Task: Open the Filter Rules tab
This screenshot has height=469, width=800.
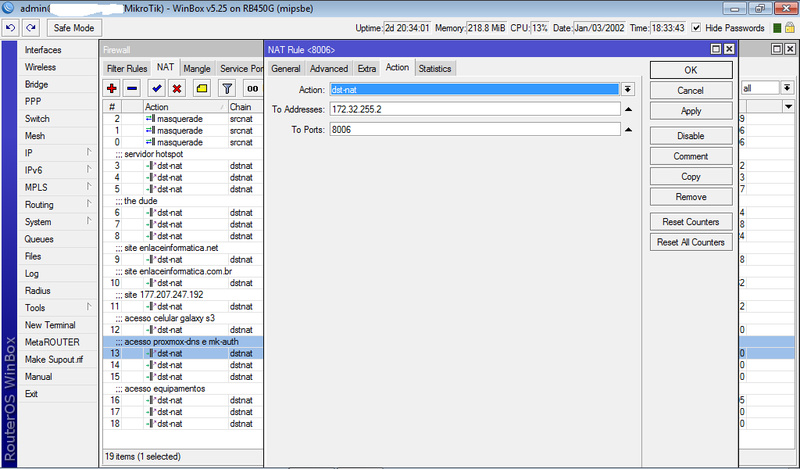Action: point(127,68)
